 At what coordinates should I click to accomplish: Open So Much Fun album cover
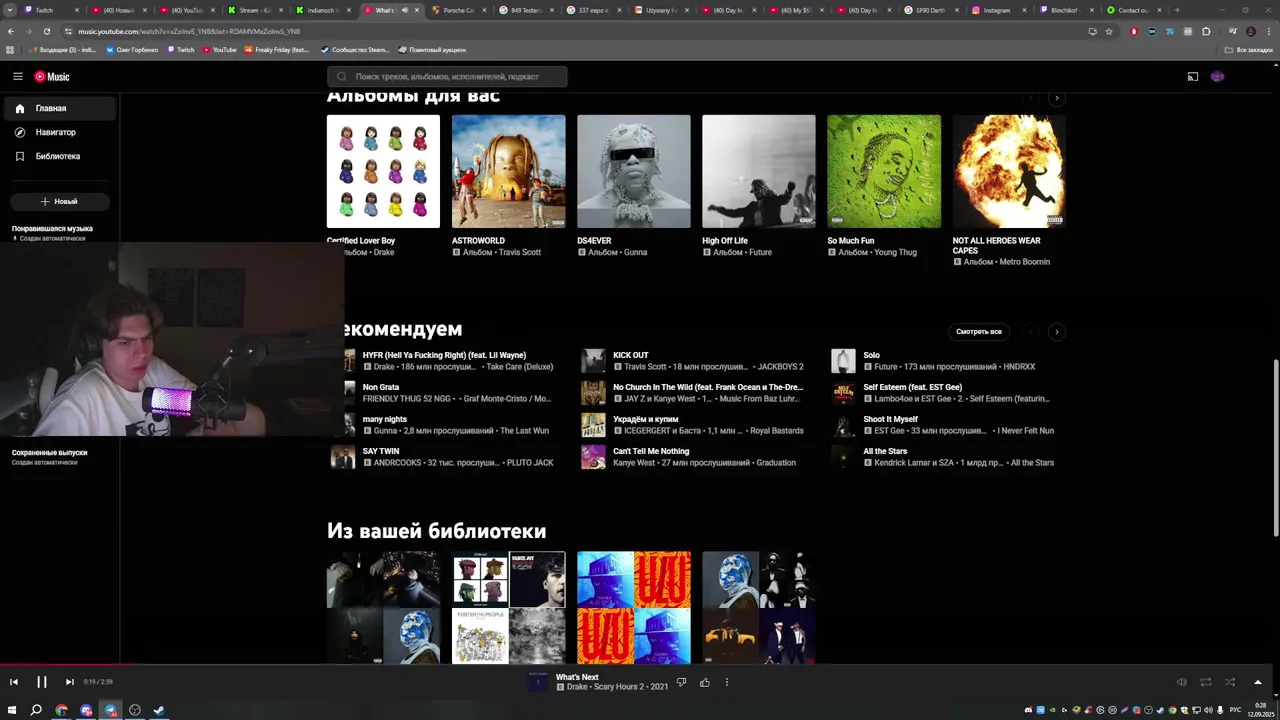[884, 171]
